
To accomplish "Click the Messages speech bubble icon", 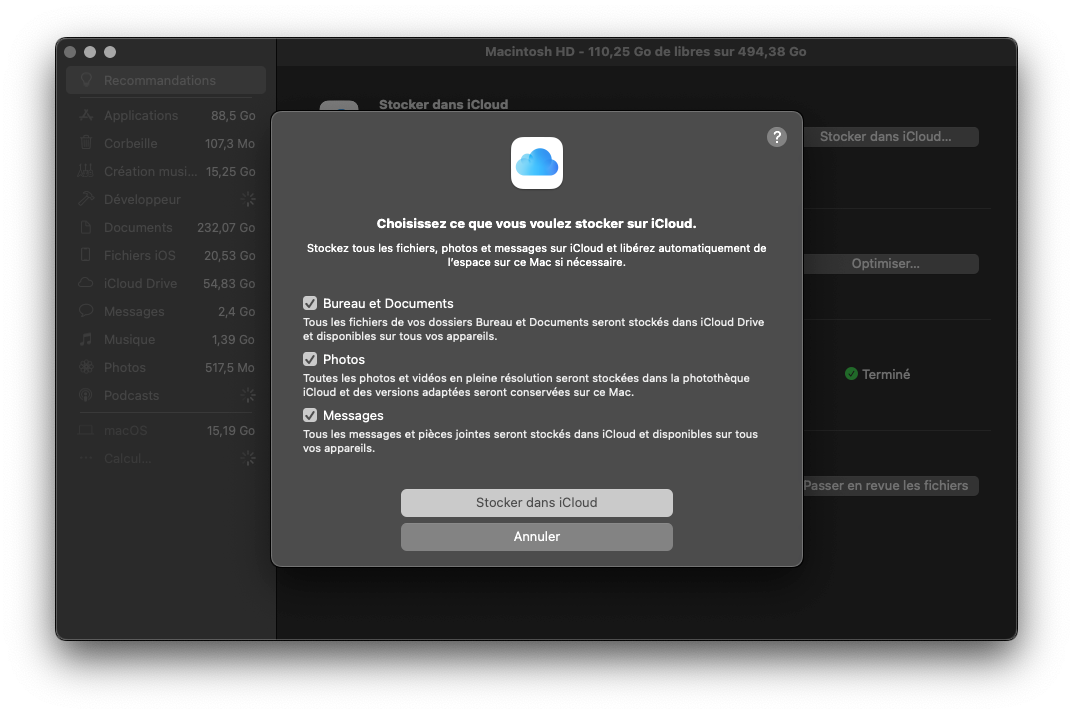I will (x=86, y=311).
